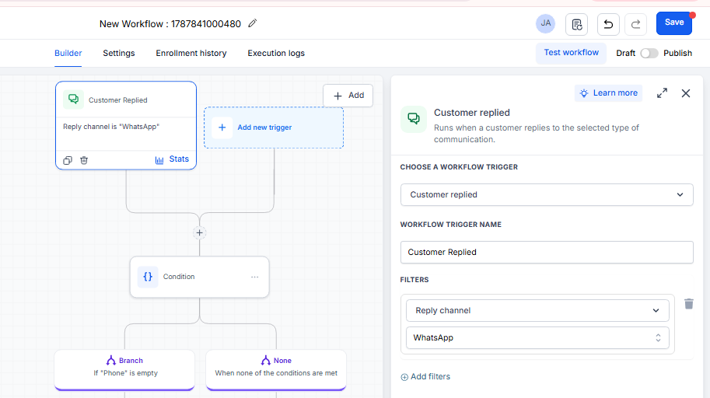Select the Condition node braces icon
This screenshot has height=398, width=710.
pyautogui.click(x=148, y=277)
